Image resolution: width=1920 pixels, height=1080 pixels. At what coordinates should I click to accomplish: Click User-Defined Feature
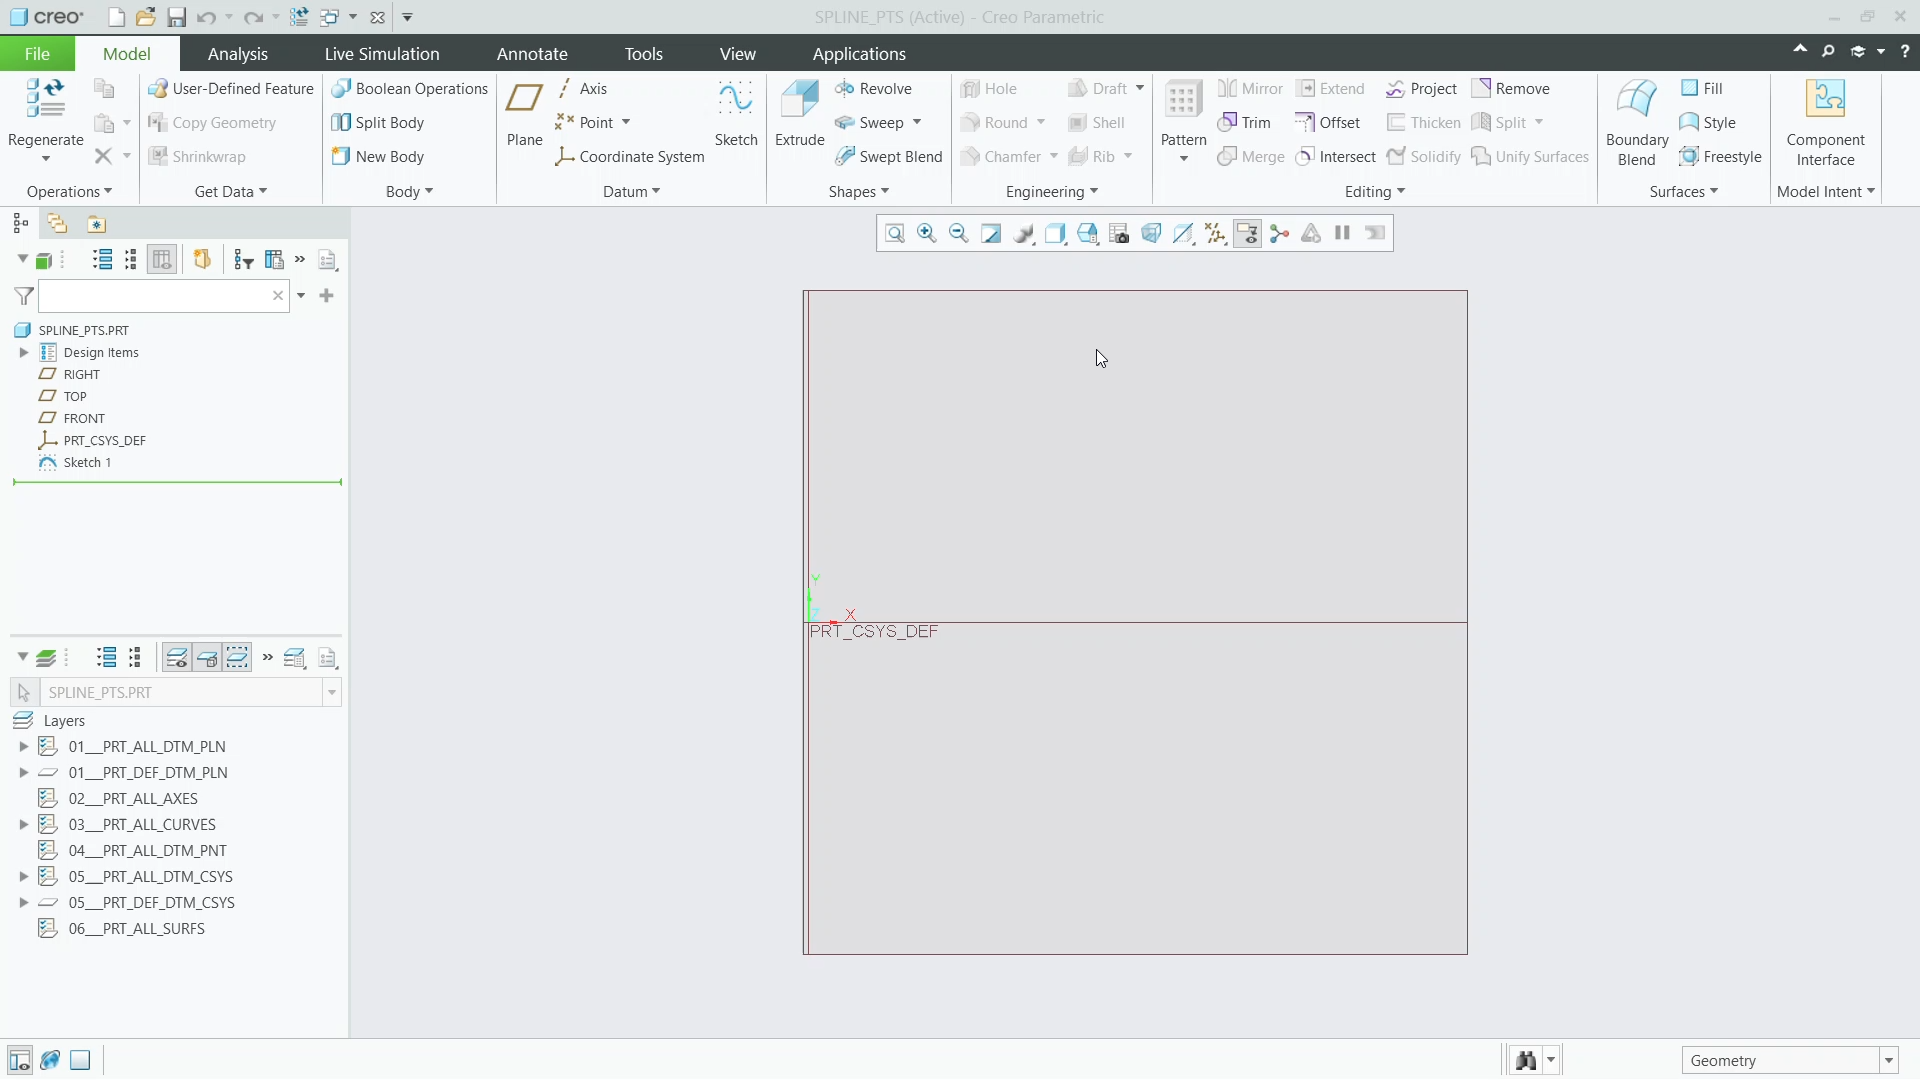tap(231, 89)
